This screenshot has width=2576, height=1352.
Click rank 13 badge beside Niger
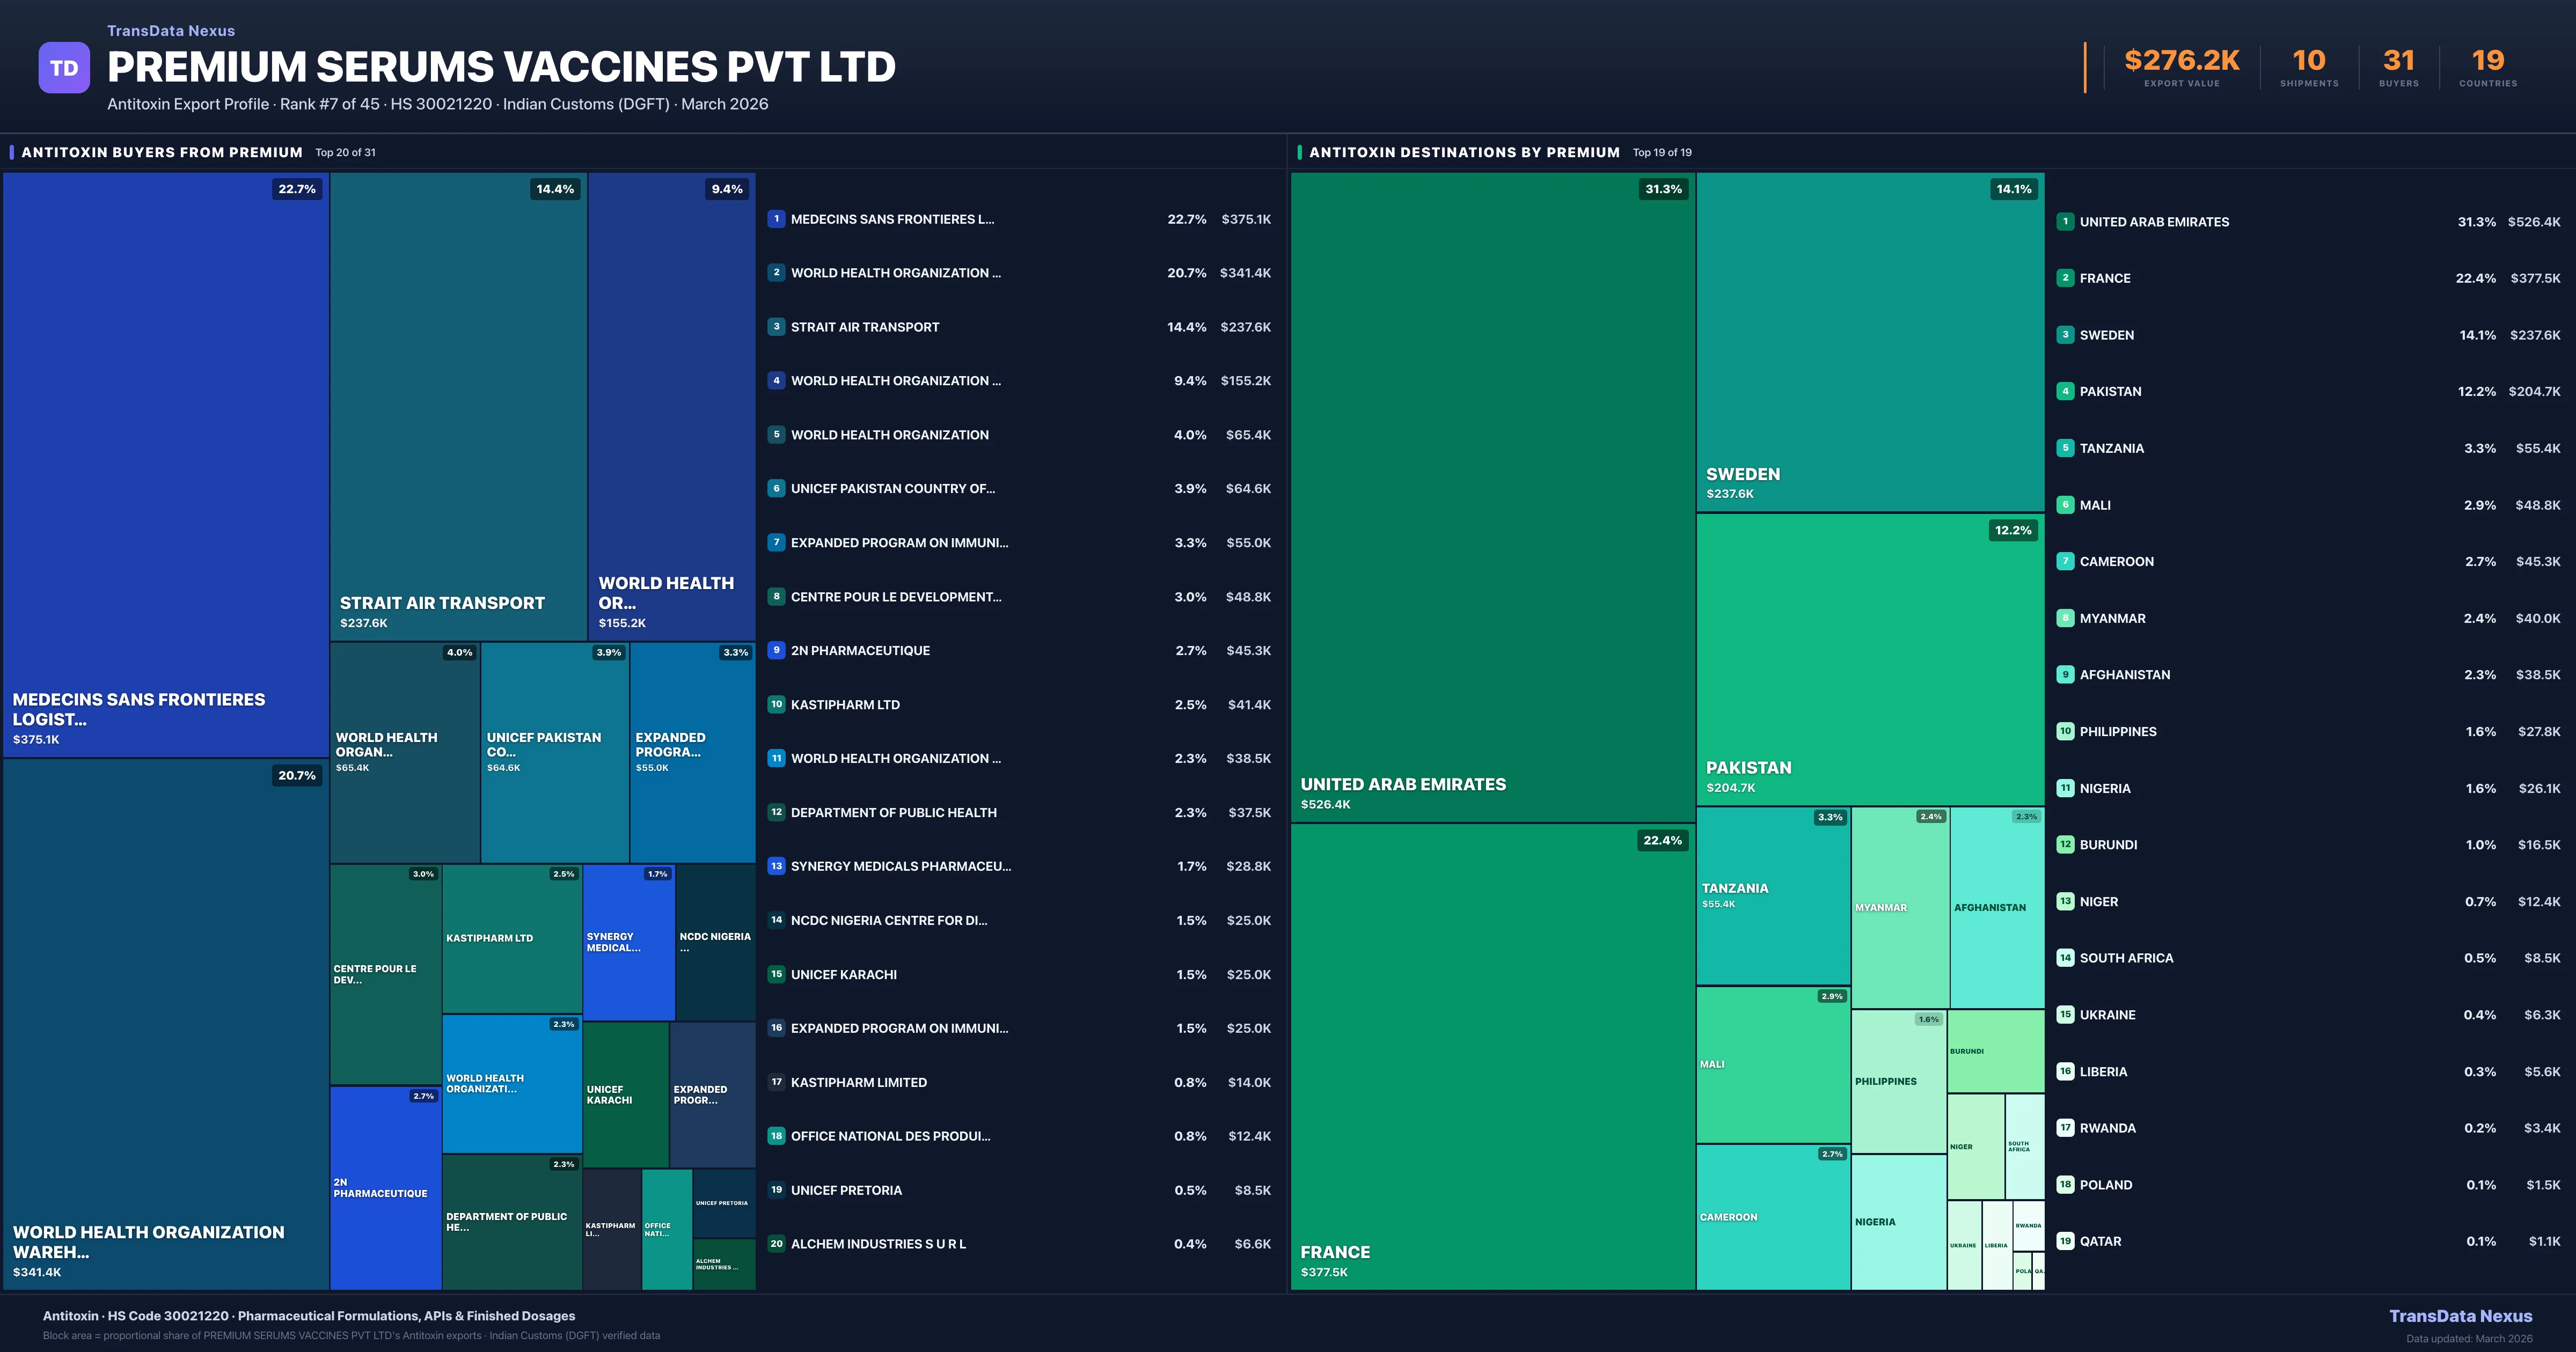2065,901
